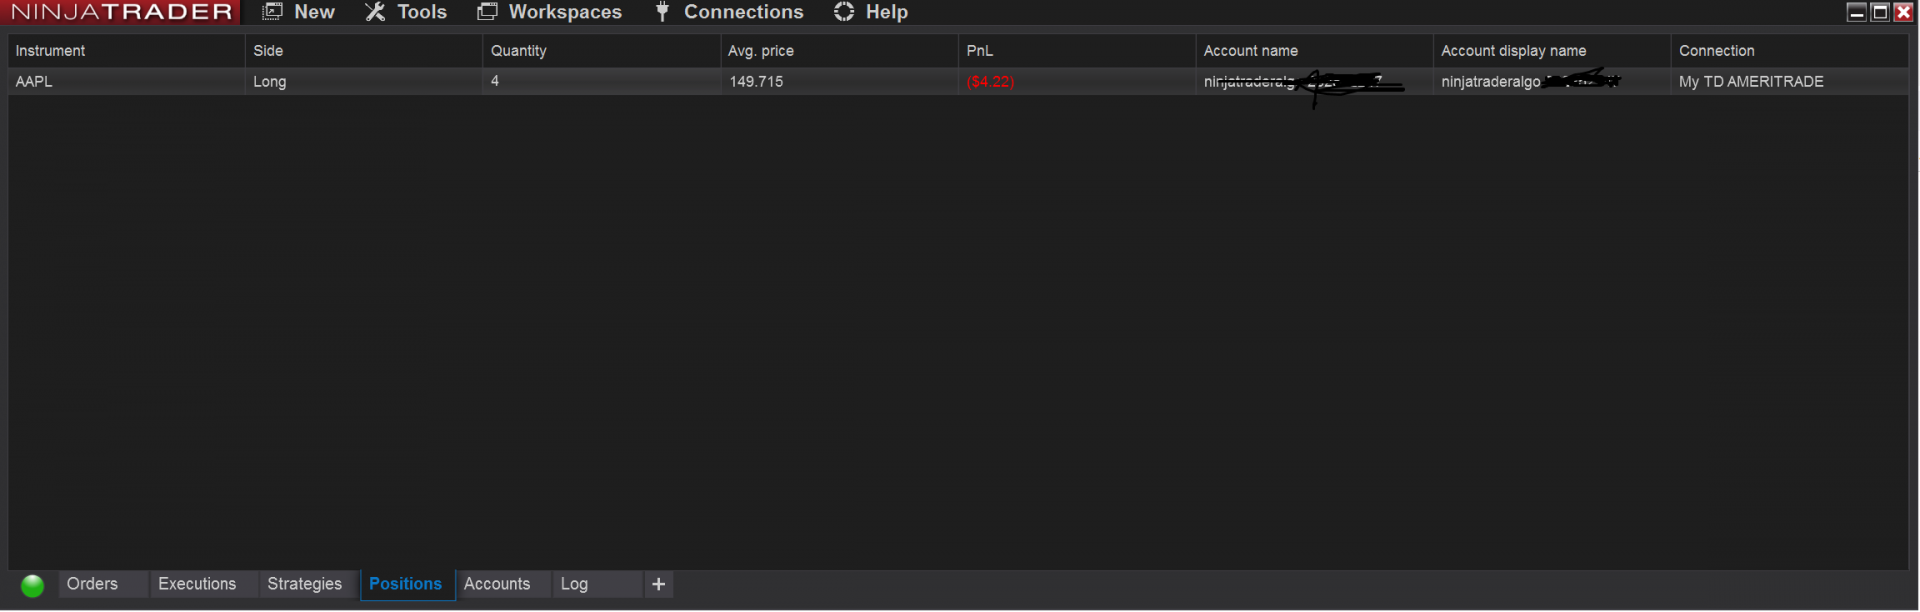Show the Log tab
Image resolution: width=1920 pixels, height=612 pixels.
tap(574, 584)
